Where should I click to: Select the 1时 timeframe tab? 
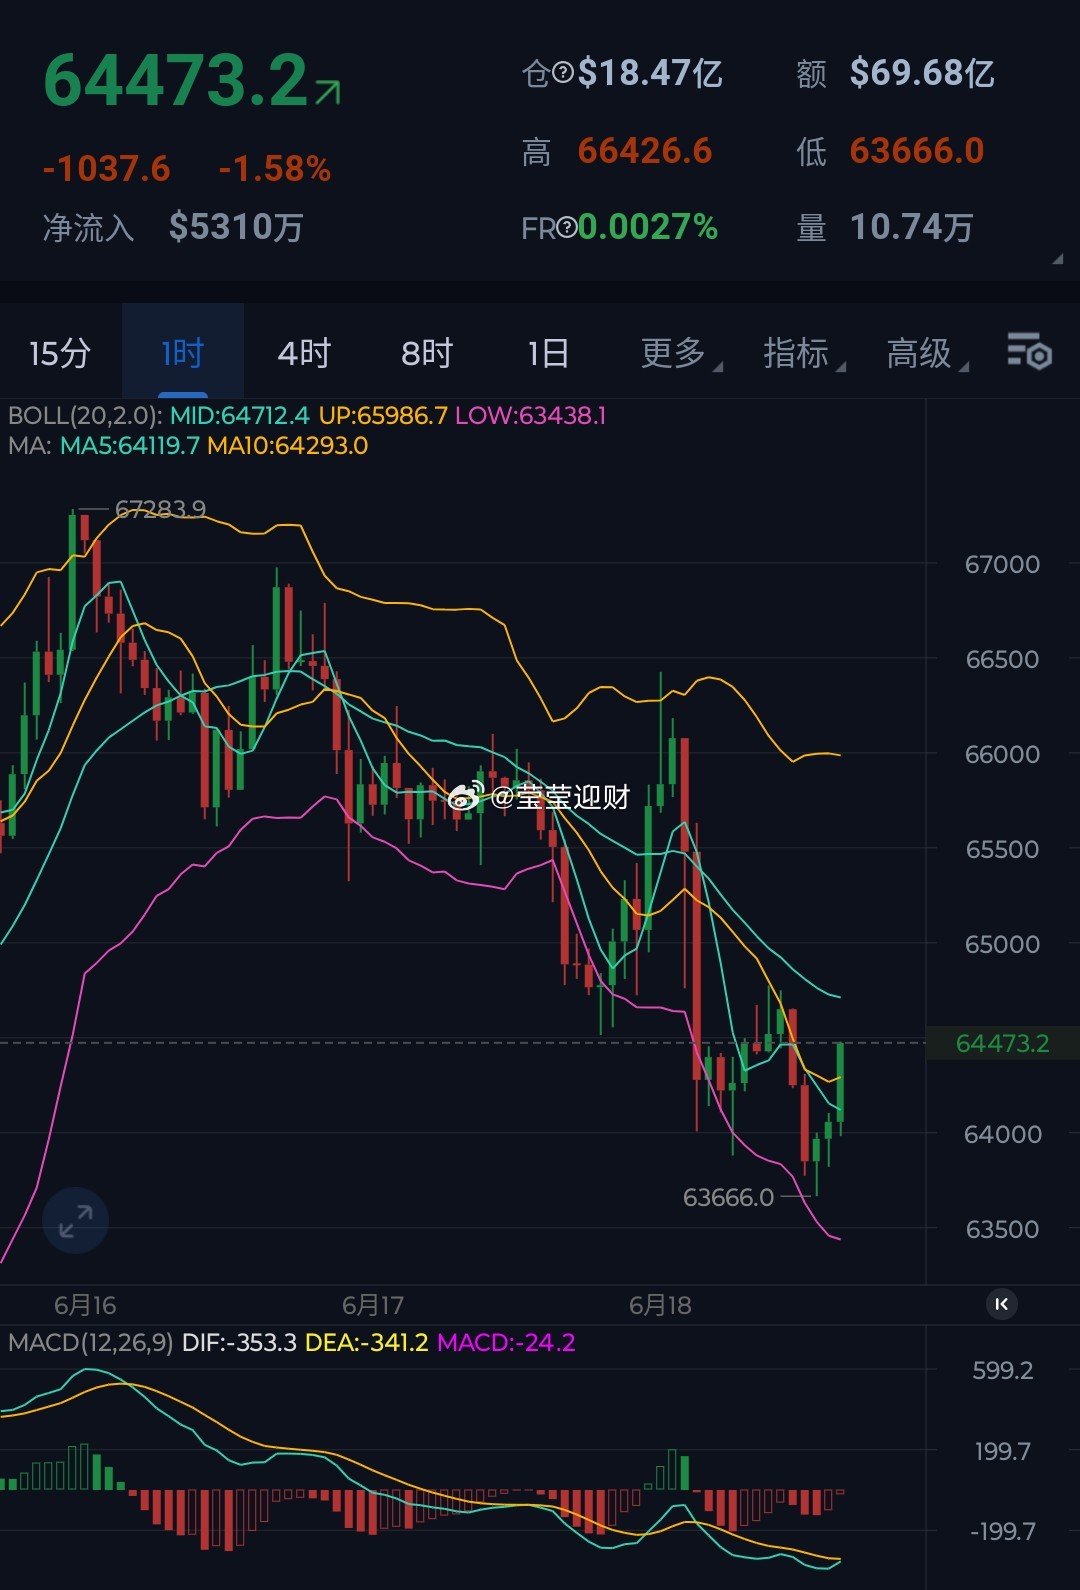(183, 353)
